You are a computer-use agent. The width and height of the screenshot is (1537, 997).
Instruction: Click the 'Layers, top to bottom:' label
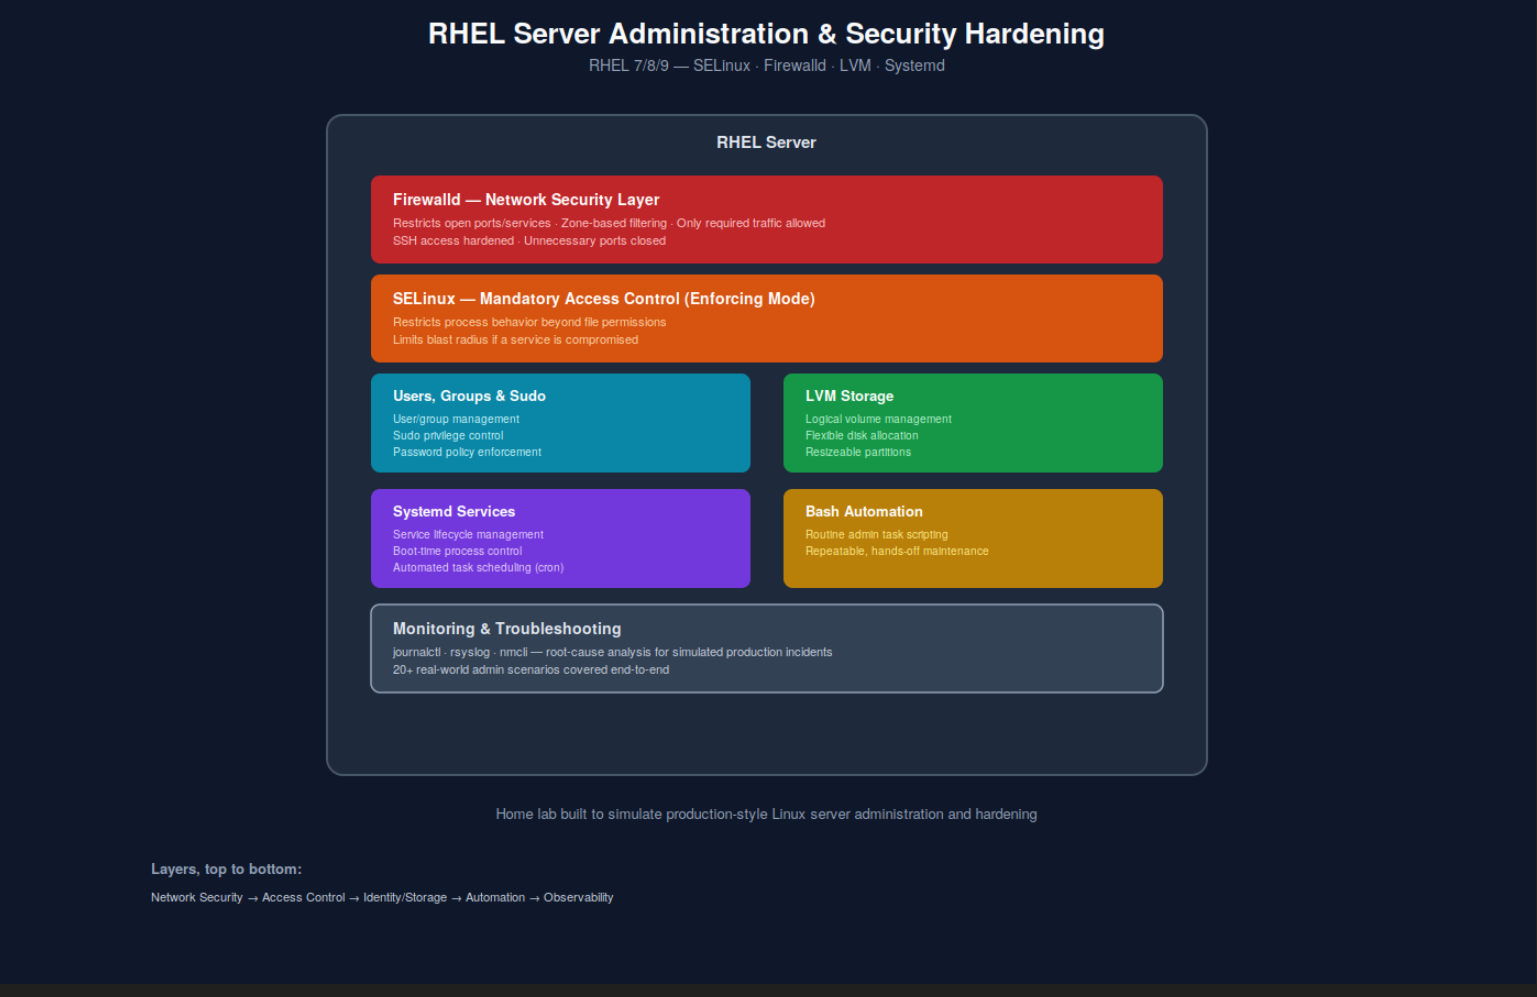point(226,869)
